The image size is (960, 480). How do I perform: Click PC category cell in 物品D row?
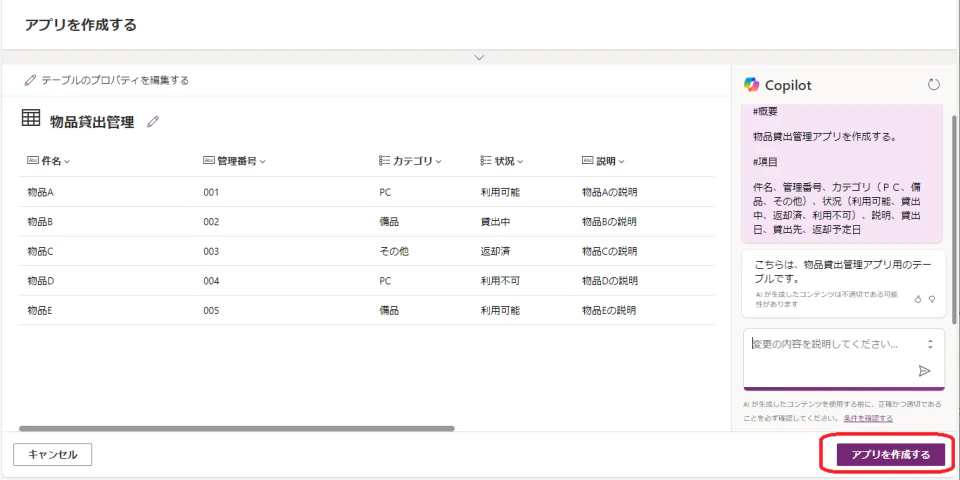click(x=385, y=280)
